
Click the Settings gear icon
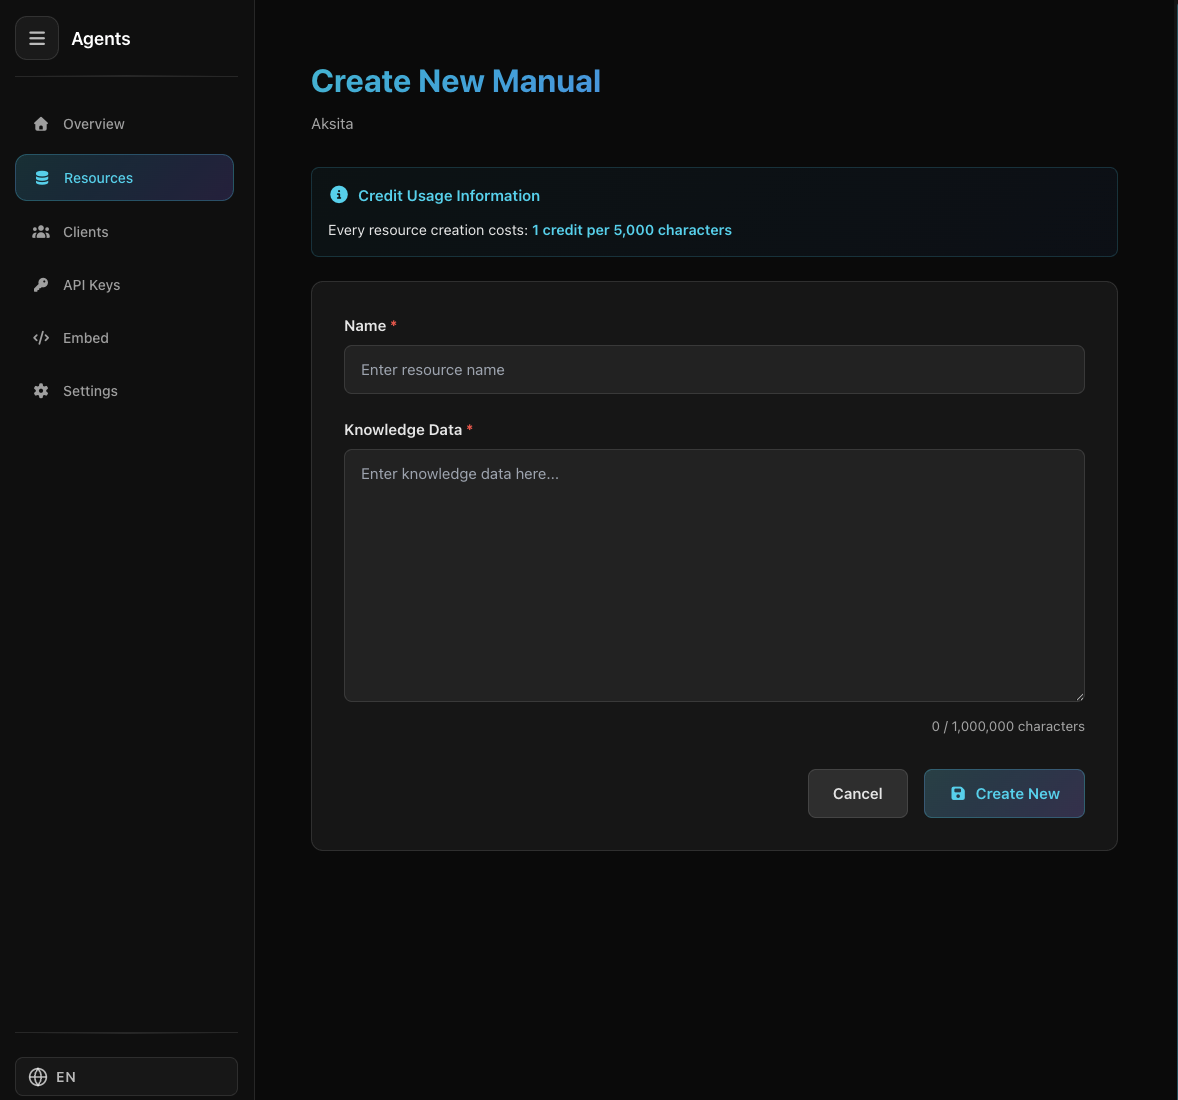click(41, 391)
